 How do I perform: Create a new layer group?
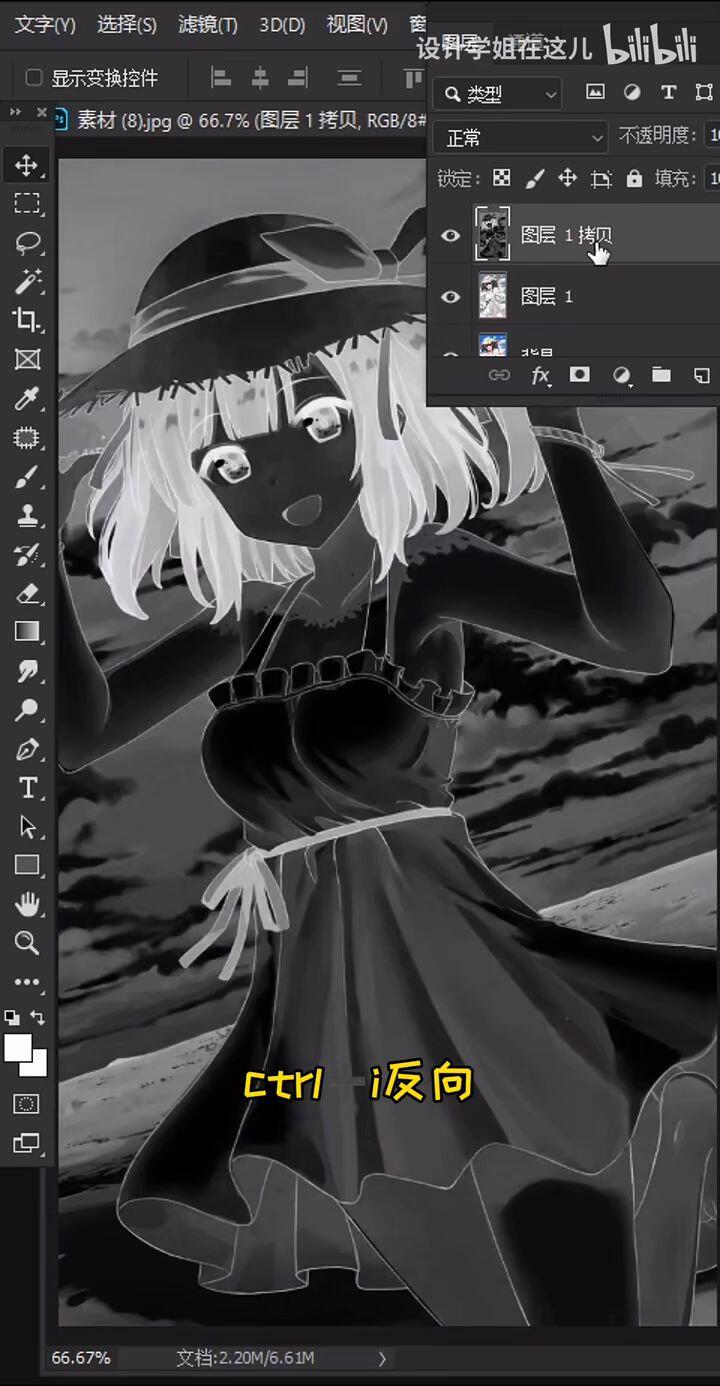(x=661, y=375)
